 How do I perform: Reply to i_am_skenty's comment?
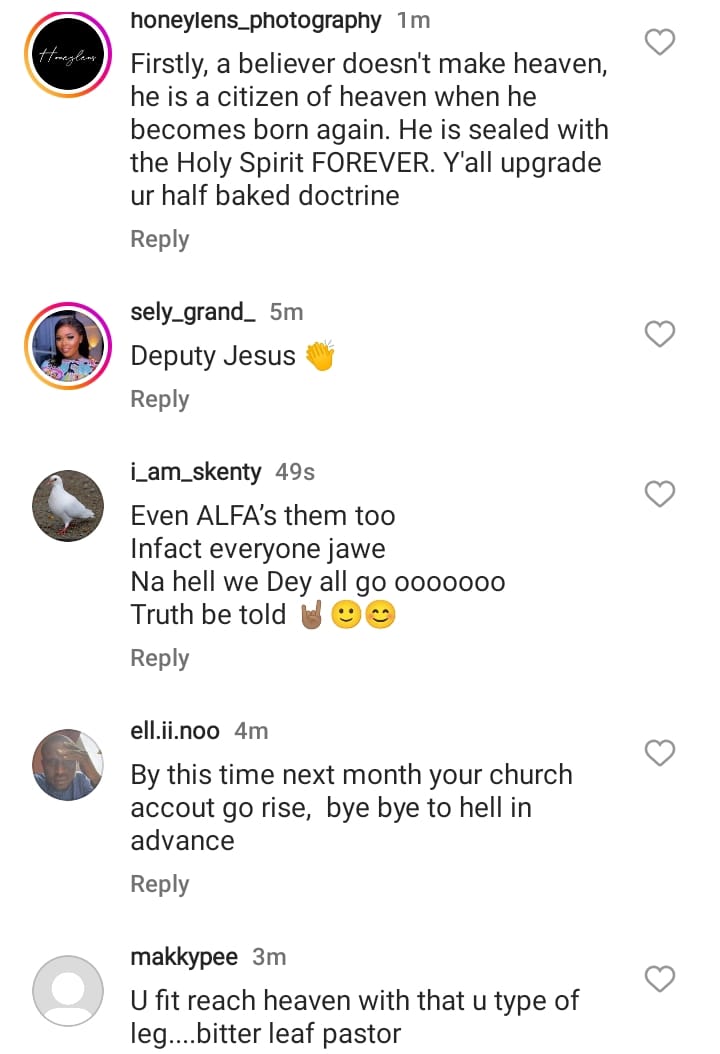coord(160,658)
